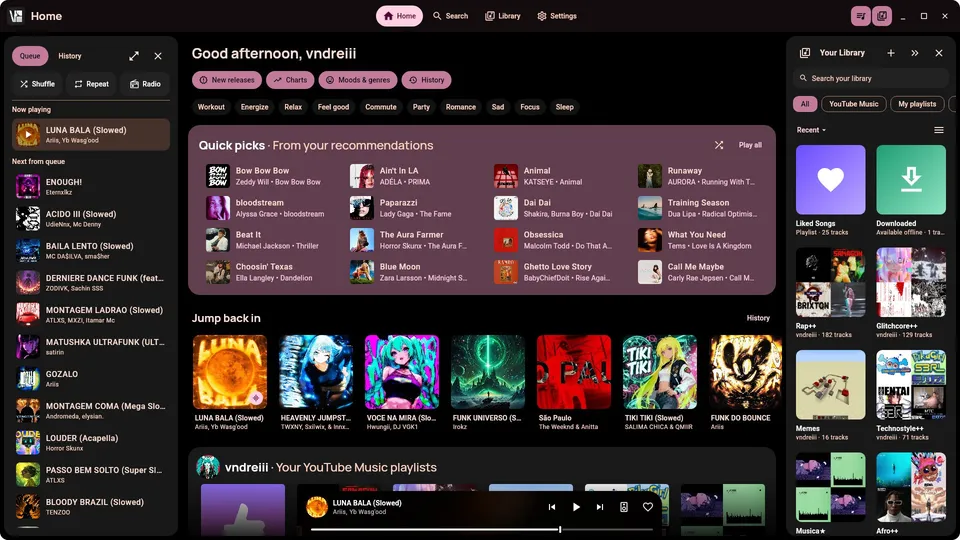Like the currently playing song with heart
Screen dimensions: 960x540
tap(648, 507)
